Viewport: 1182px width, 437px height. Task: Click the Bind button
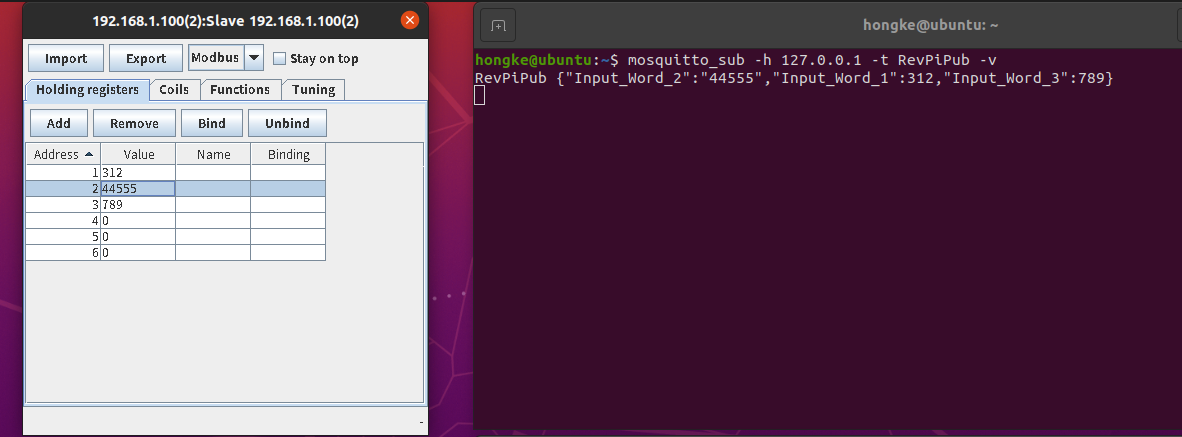(212, 123)
